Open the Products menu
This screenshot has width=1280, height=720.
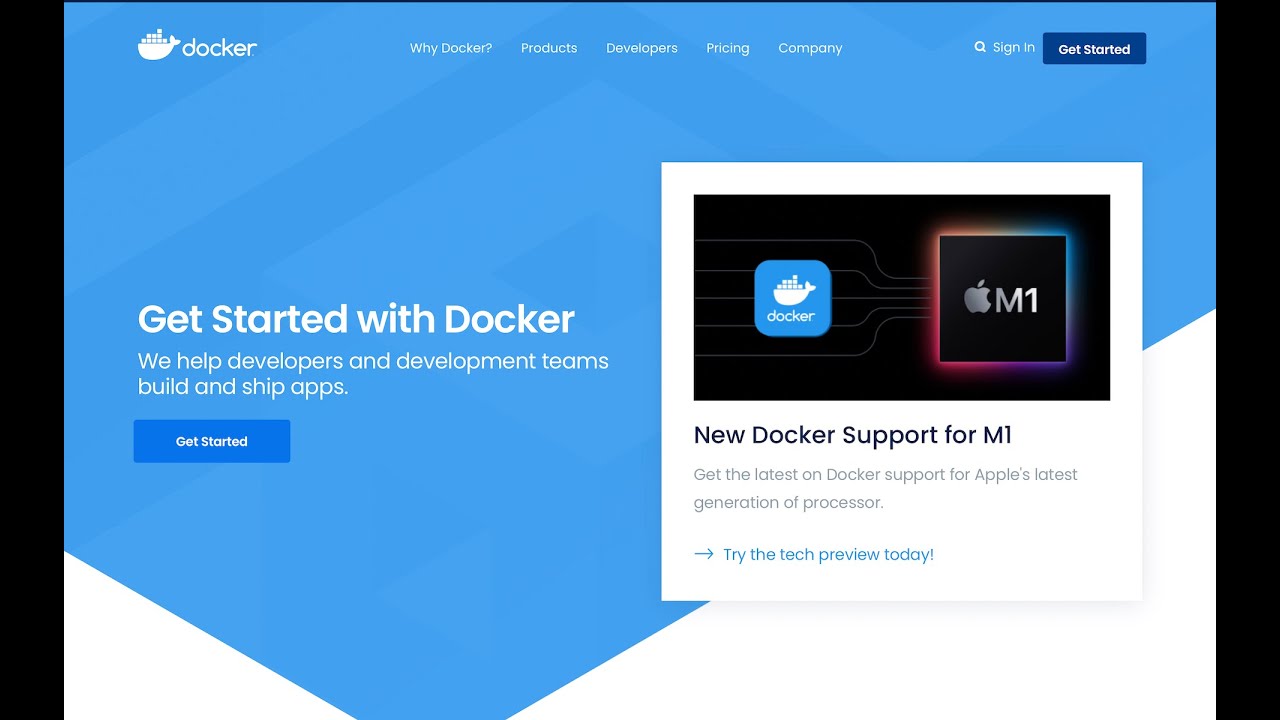tap(549, 48)
